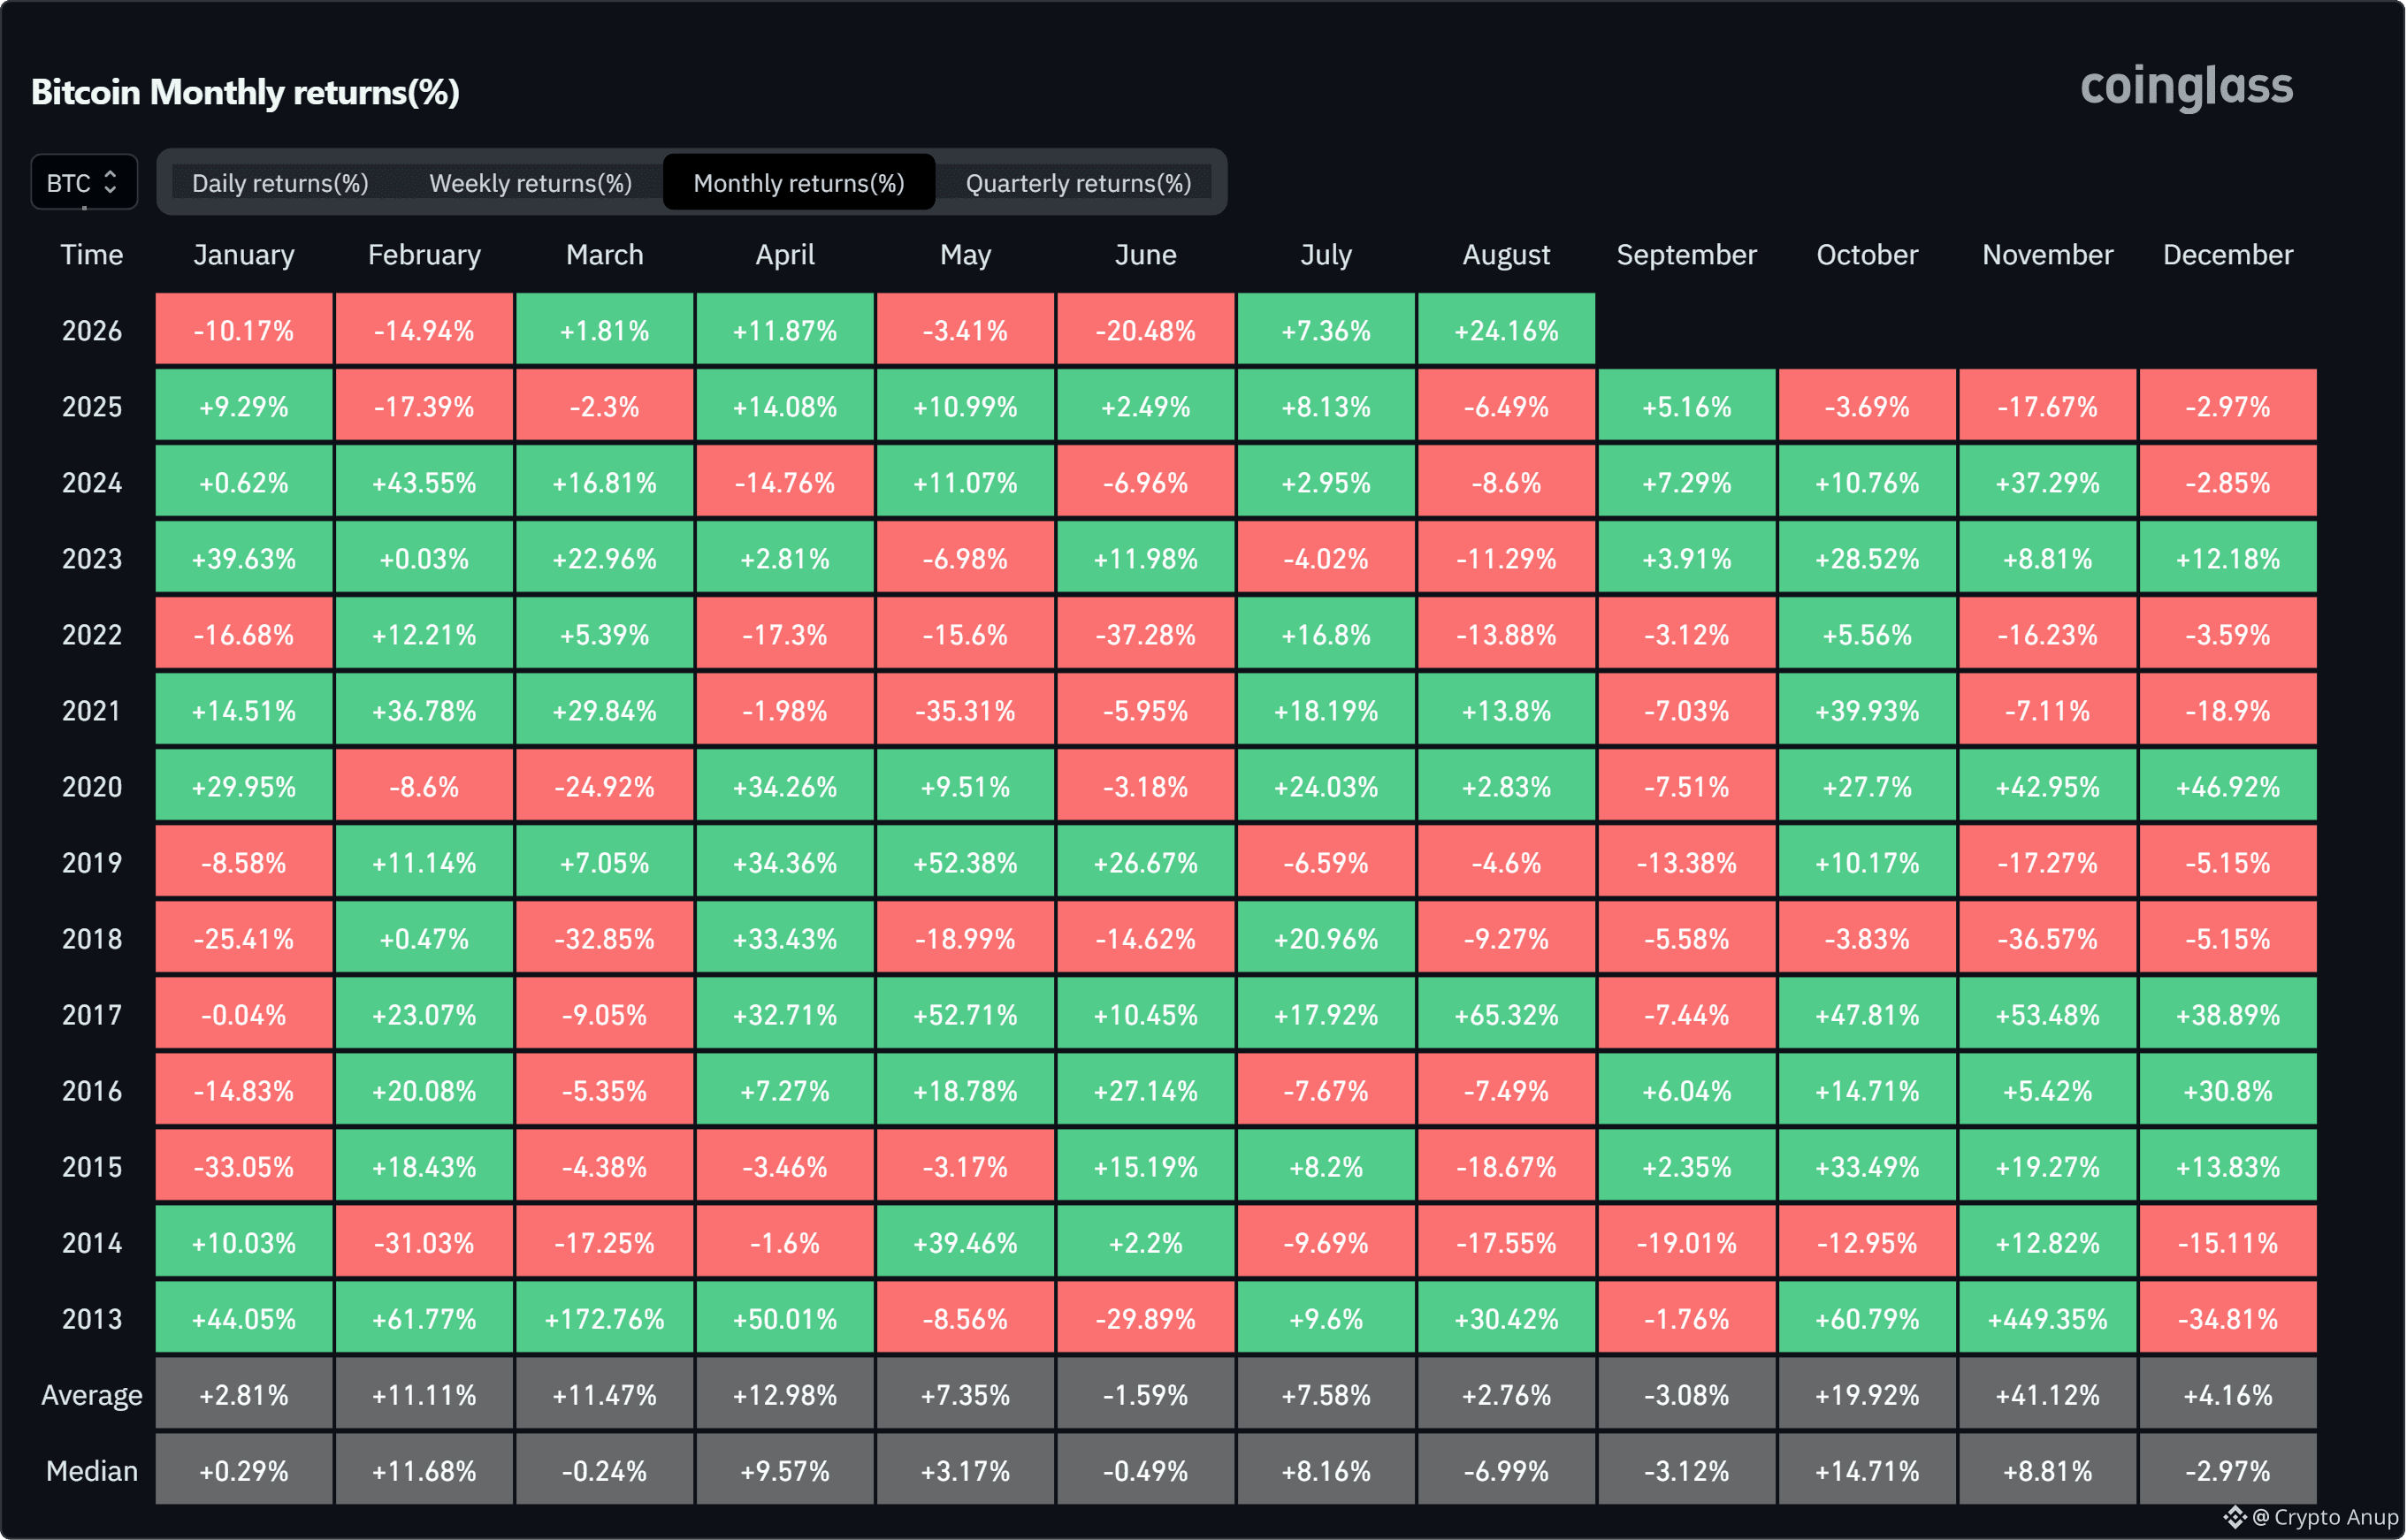Click the 2020 December cell +46.92%

[x=2228, y=785]
